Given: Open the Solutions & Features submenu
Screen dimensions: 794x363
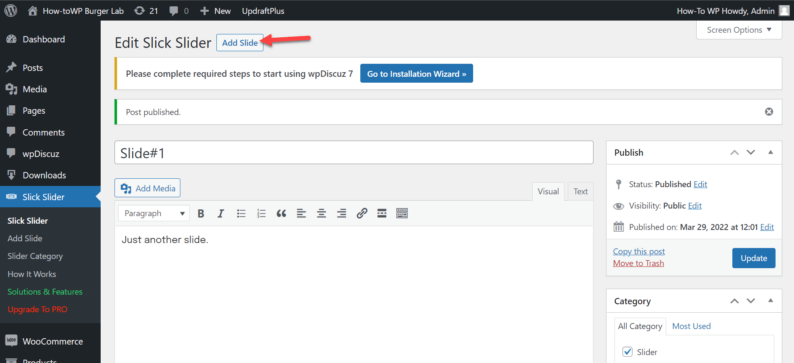Looking at the screenshot, I should point(45,292).
